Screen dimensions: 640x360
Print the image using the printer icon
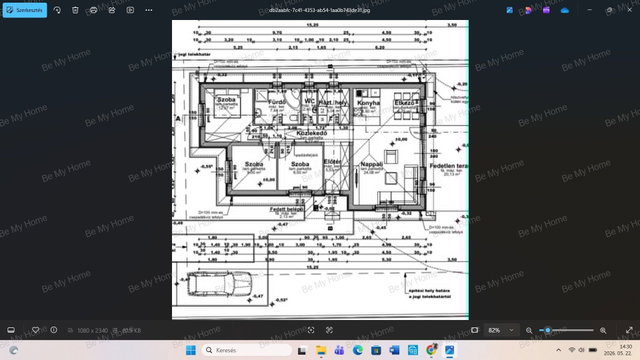[93, 10]
